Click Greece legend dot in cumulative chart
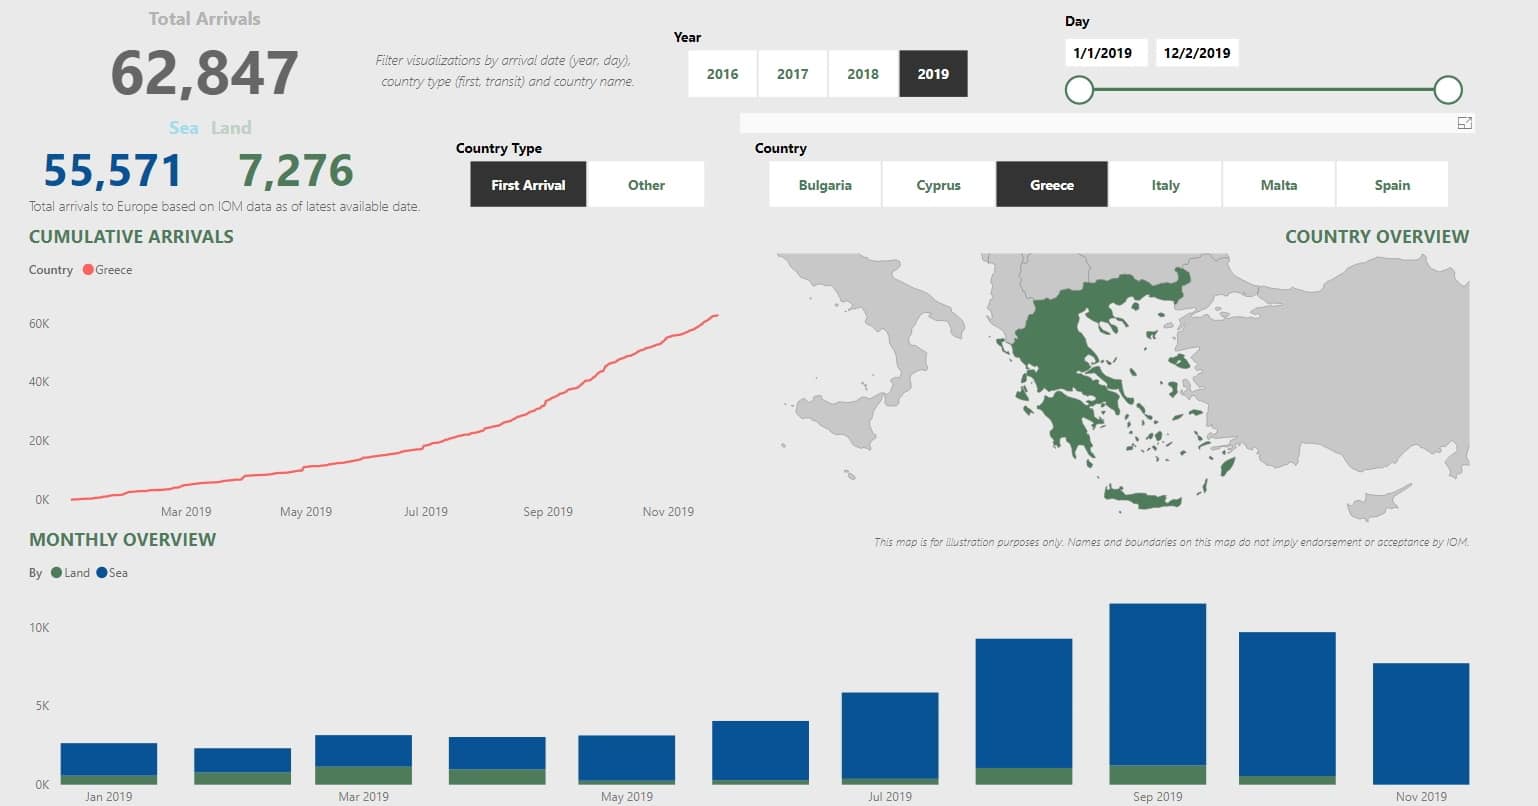 (x=88, y=270)
